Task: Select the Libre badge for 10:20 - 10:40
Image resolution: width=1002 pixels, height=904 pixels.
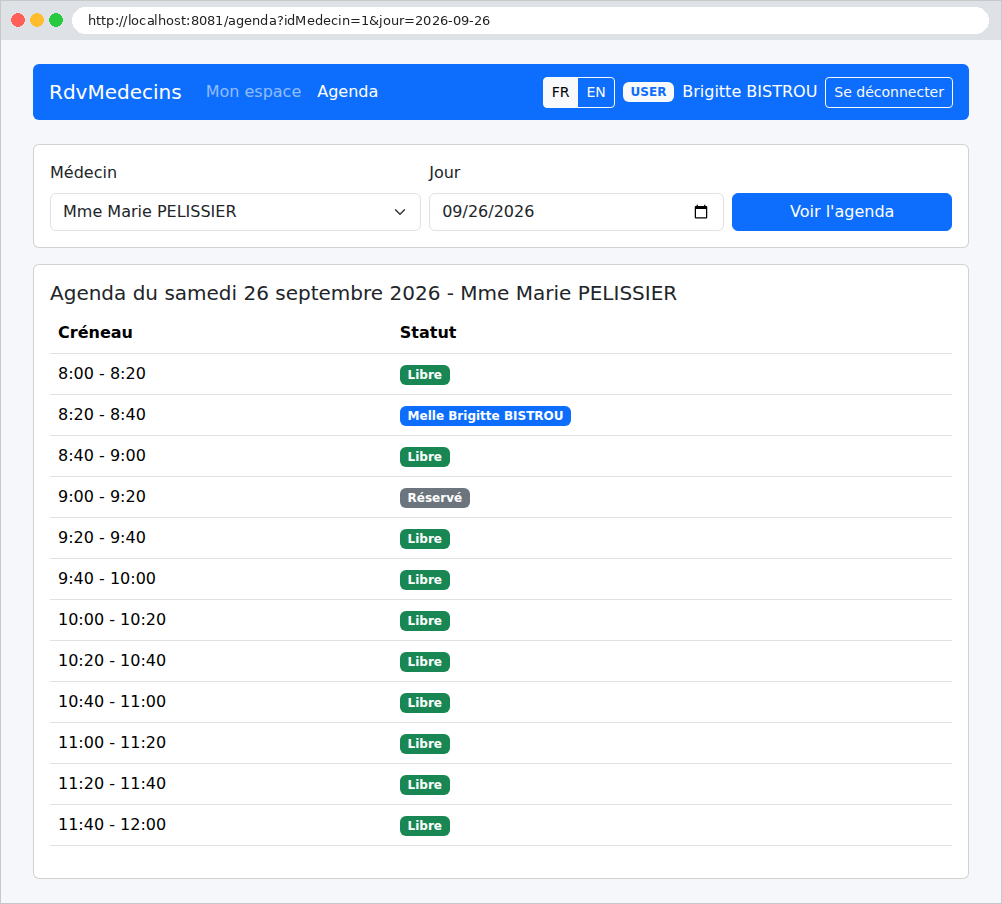Action: [425, 661]
